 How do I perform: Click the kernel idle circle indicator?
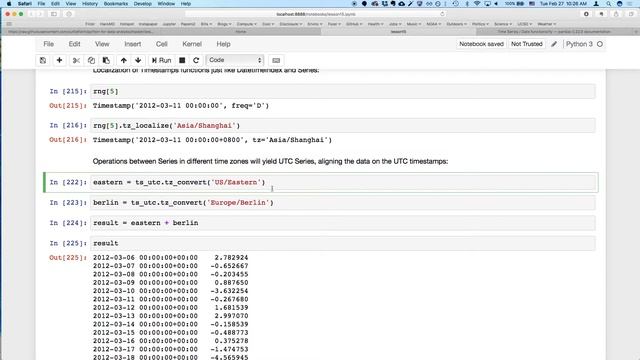600,44
